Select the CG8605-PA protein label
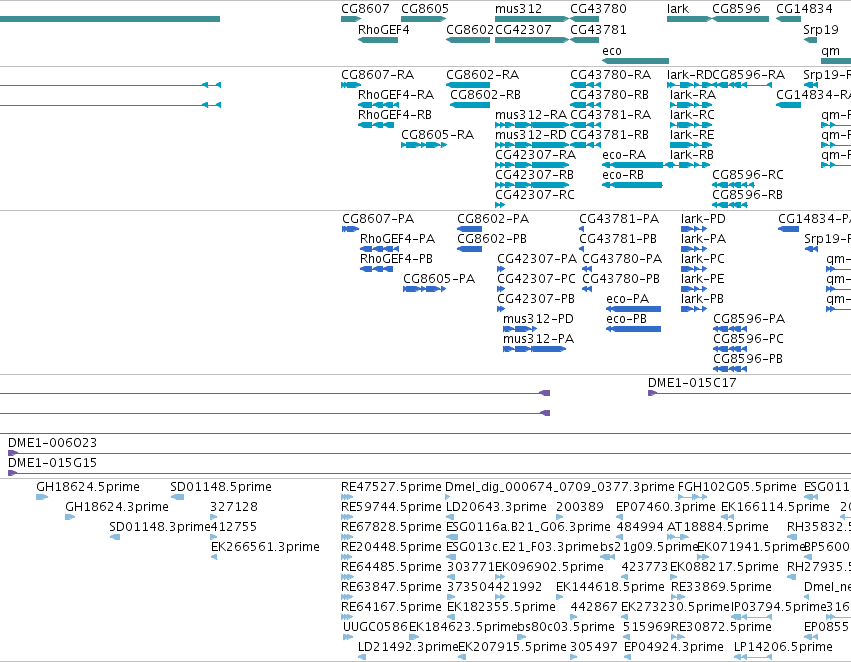The height and width of the screenshot is (662, 851). (439, 279)
